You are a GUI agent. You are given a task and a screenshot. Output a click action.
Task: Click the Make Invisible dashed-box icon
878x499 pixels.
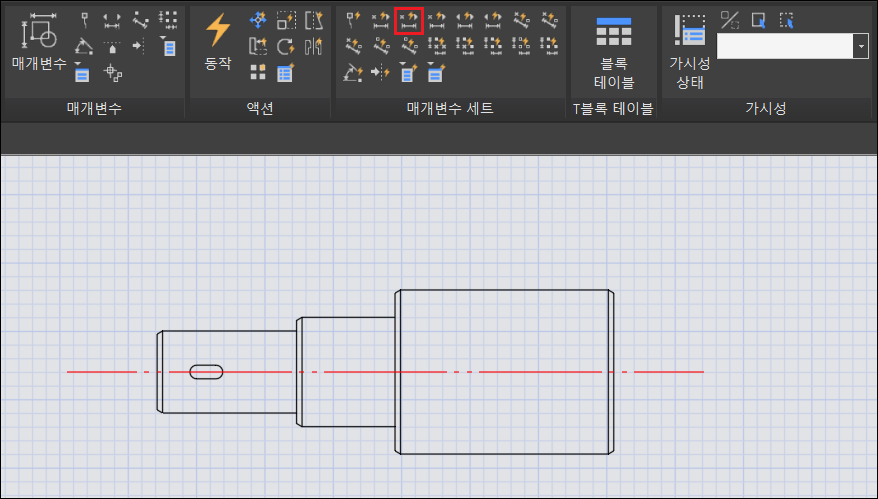(786, 21)
